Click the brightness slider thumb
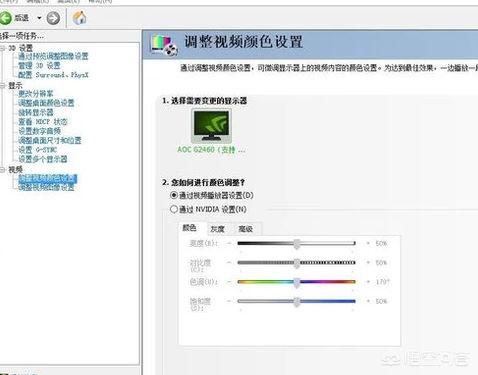This screenshot has width=478, height=375. pyautogui.click(x=297, y=244)
